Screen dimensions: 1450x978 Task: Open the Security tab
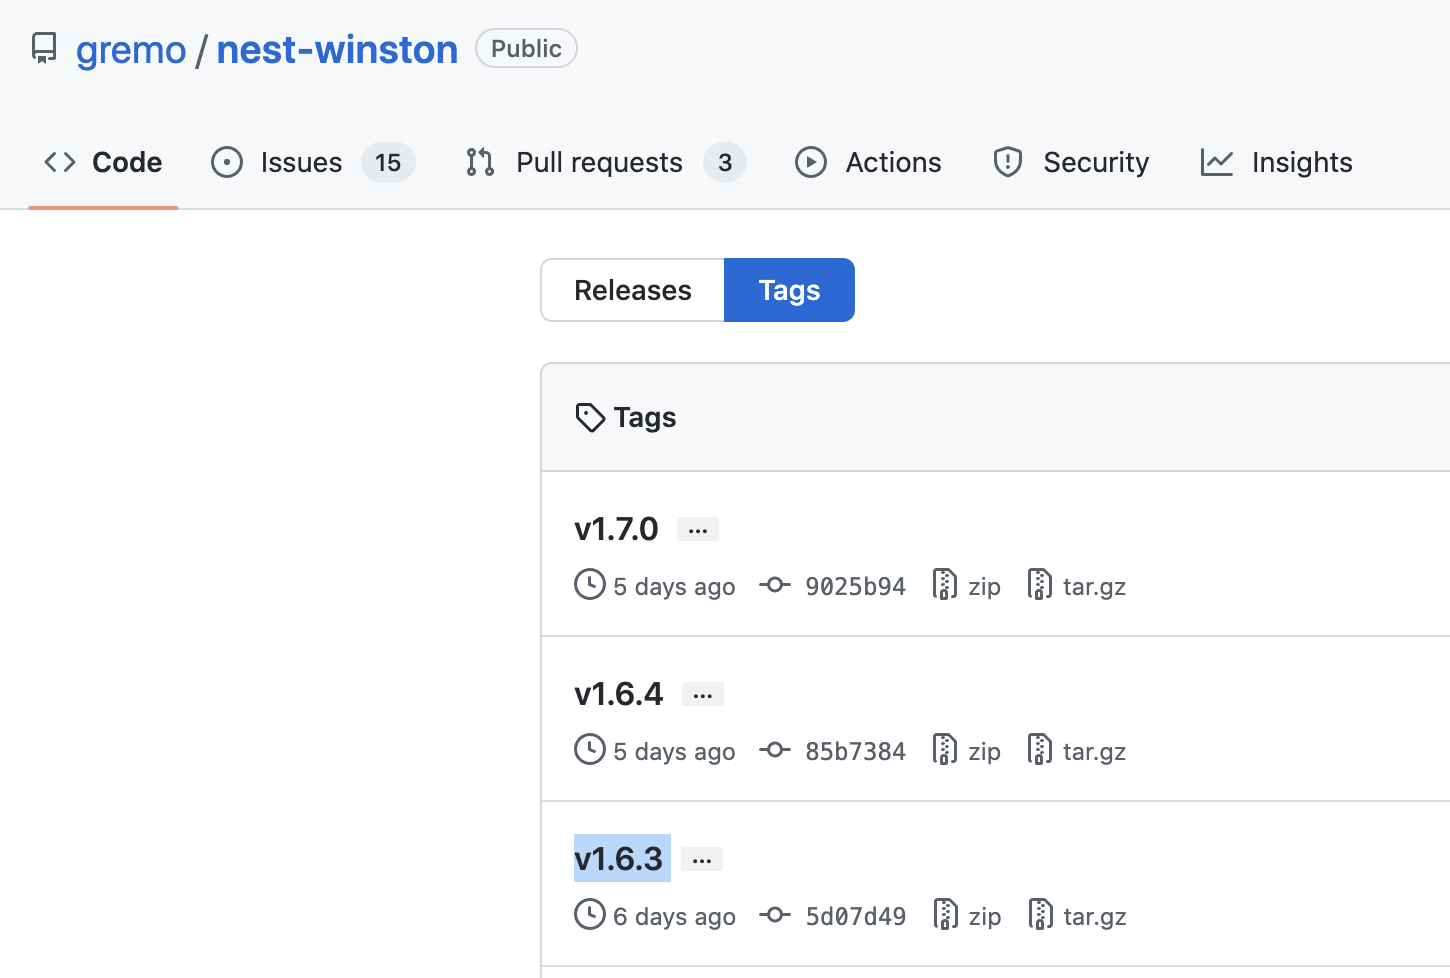pos(1071,162)
